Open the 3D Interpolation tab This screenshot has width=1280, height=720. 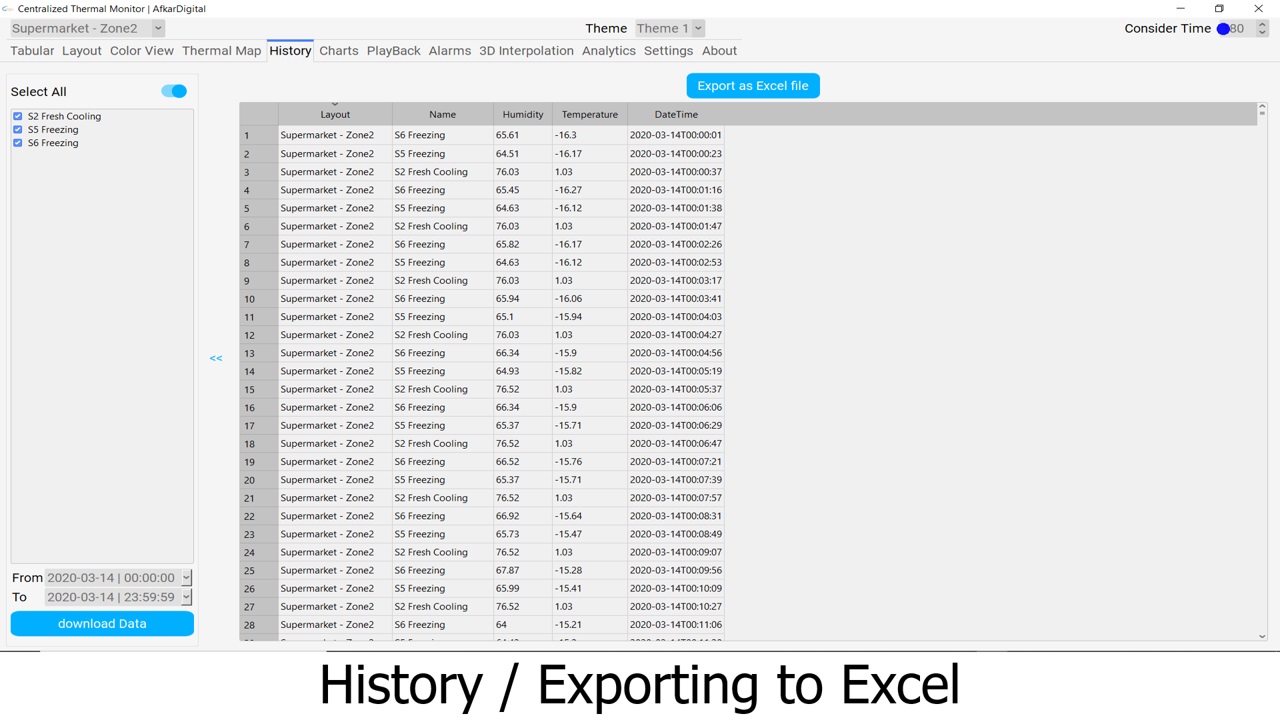[x=526, y=51]
